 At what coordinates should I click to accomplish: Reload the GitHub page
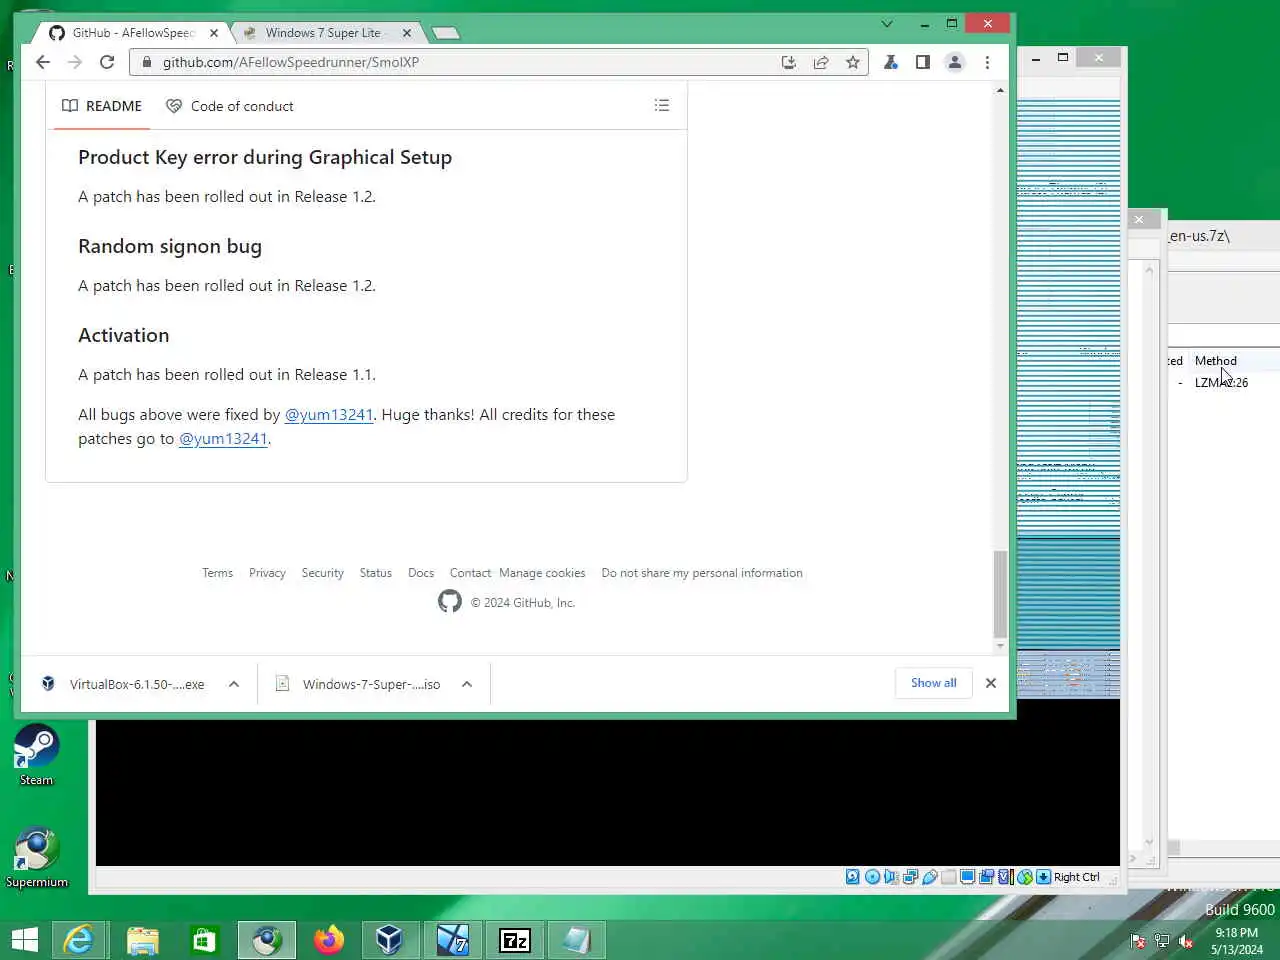tap(107, 62)
